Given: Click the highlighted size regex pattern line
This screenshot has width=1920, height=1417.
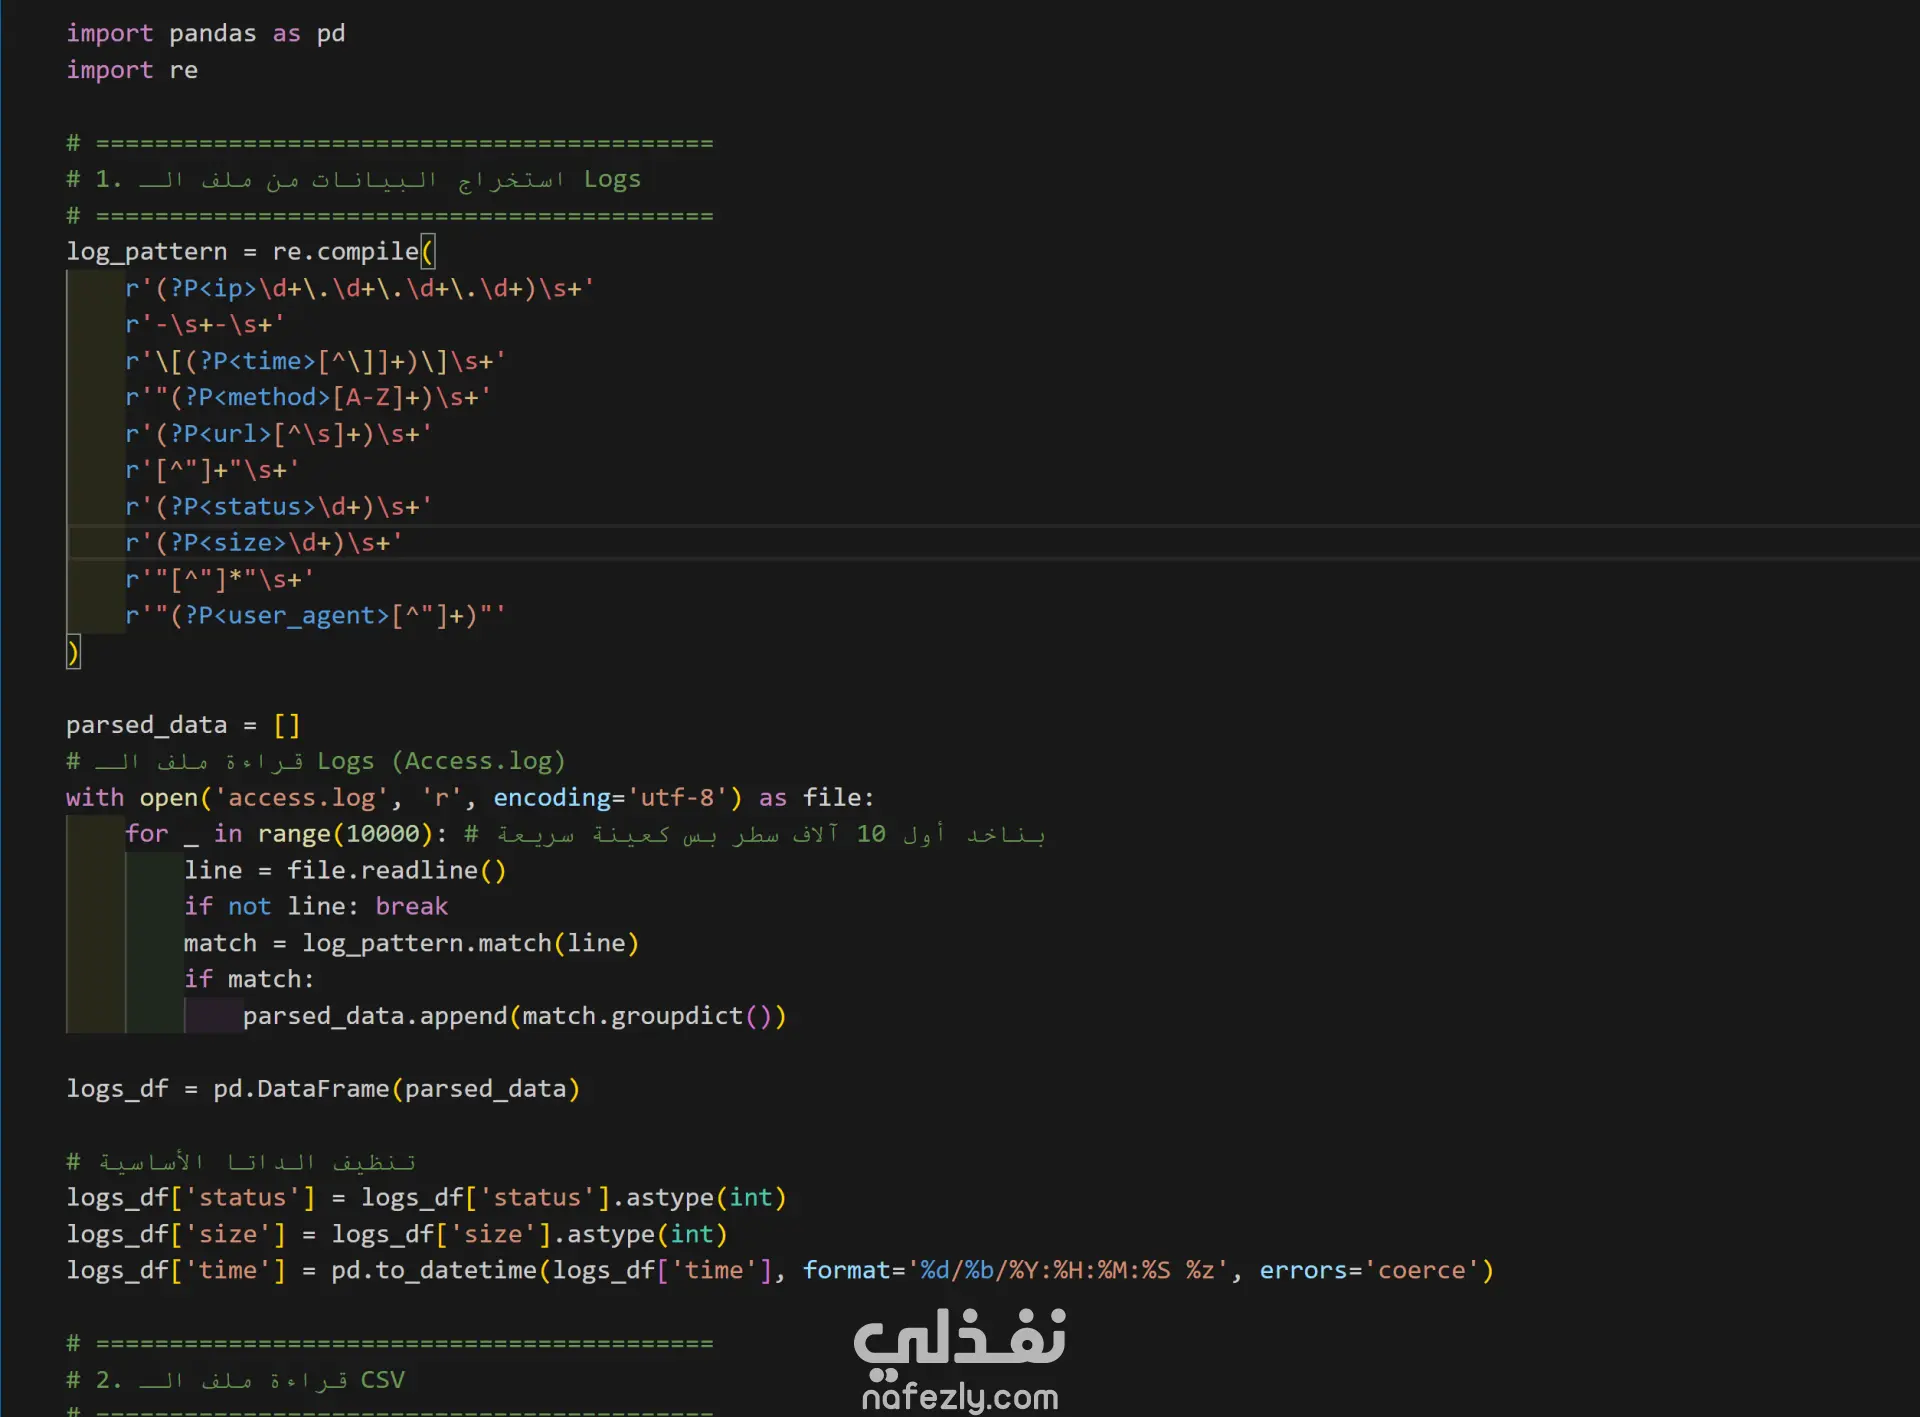Looking at the screenshot, I should coord(262,543).
